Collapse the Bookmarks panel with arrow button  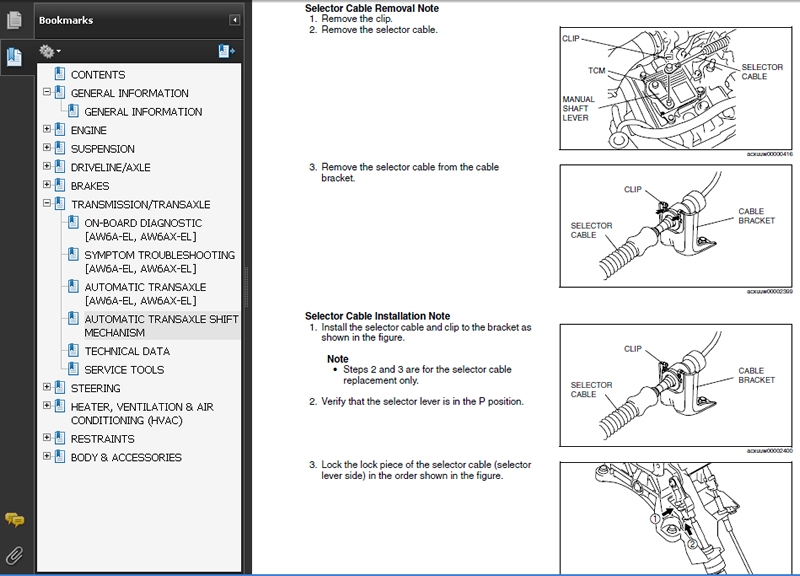[x=235, y=20]
